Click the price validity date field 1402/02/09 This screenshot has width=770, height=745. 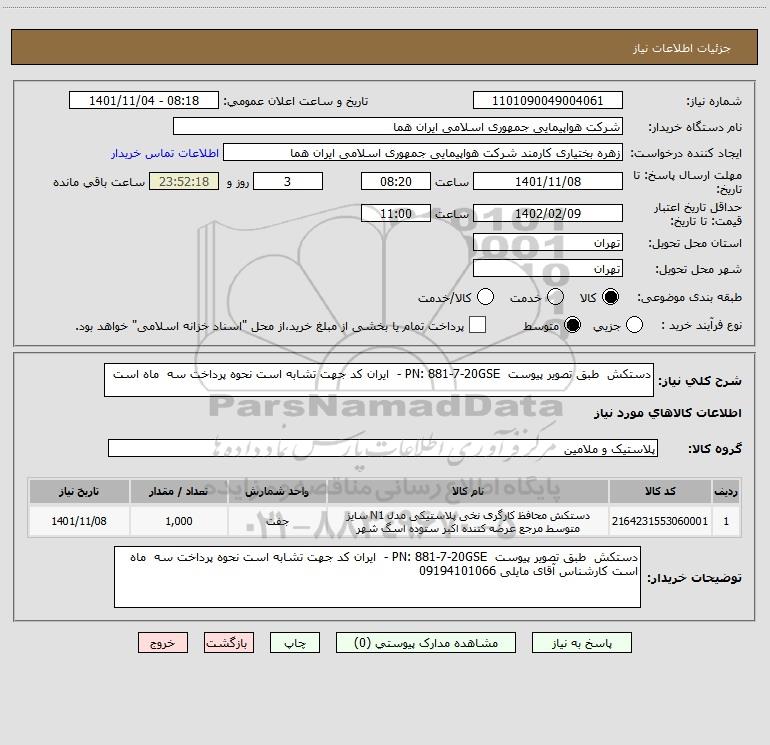(x=547, y=213)
